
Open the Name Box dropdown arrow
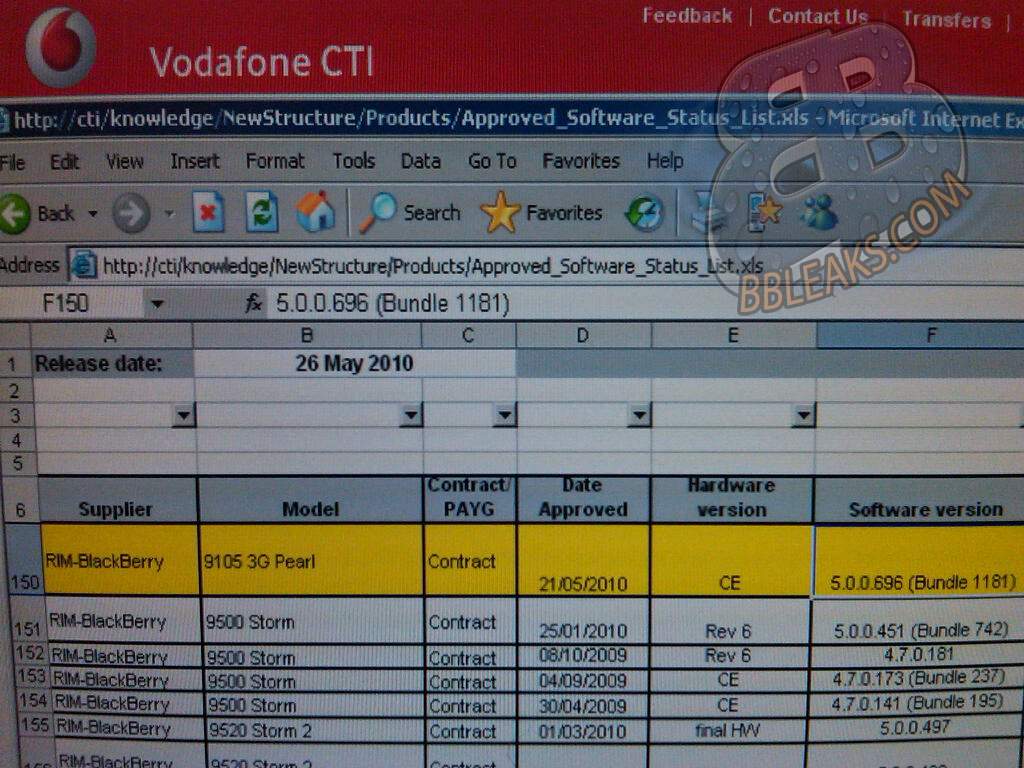click(157, 304)
